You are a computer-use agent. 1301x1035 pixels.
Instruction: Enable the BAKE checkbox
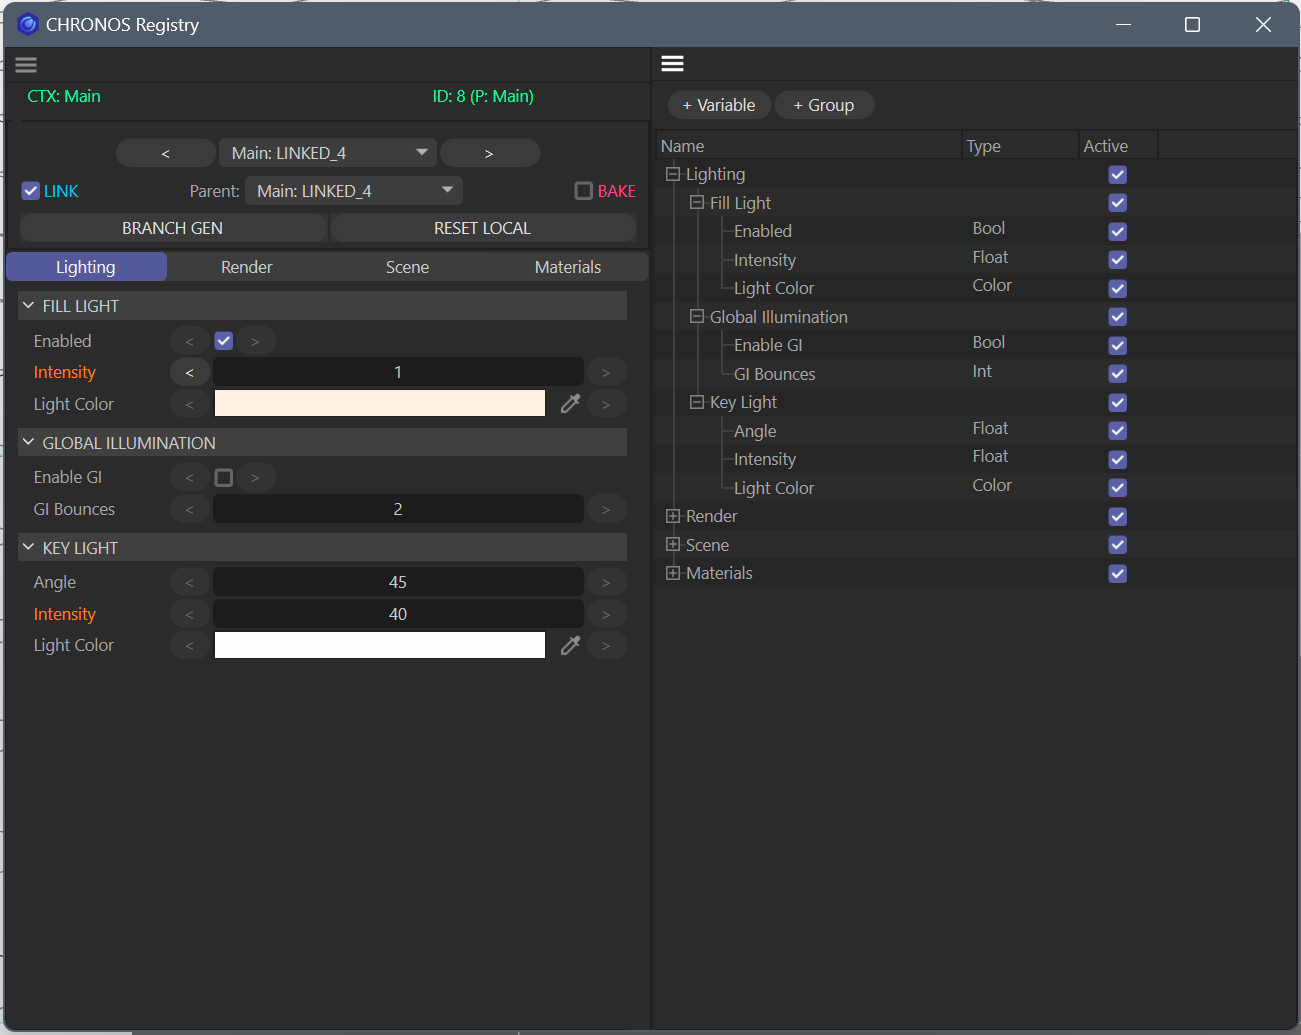(584, 191)
